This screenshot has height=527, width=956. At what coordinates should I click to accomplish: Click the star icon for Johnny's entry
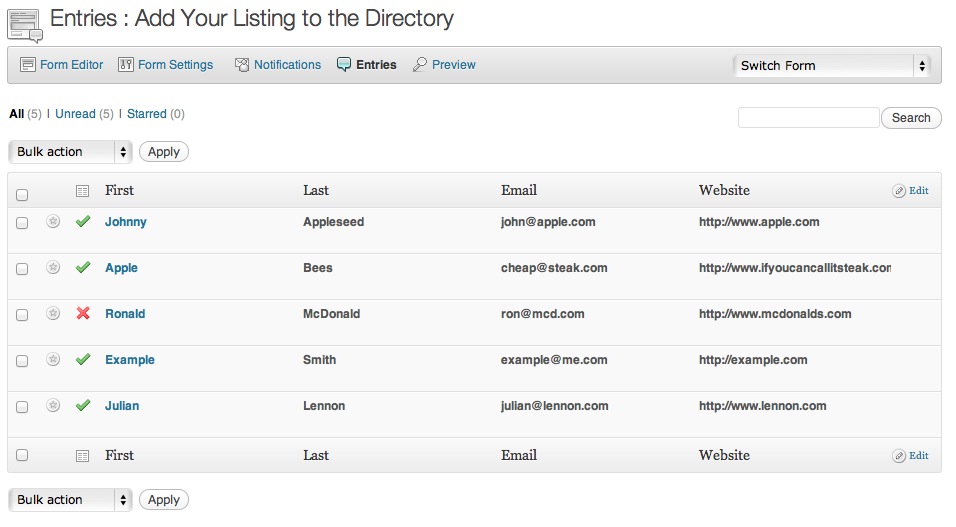click(x=53, y=222)
